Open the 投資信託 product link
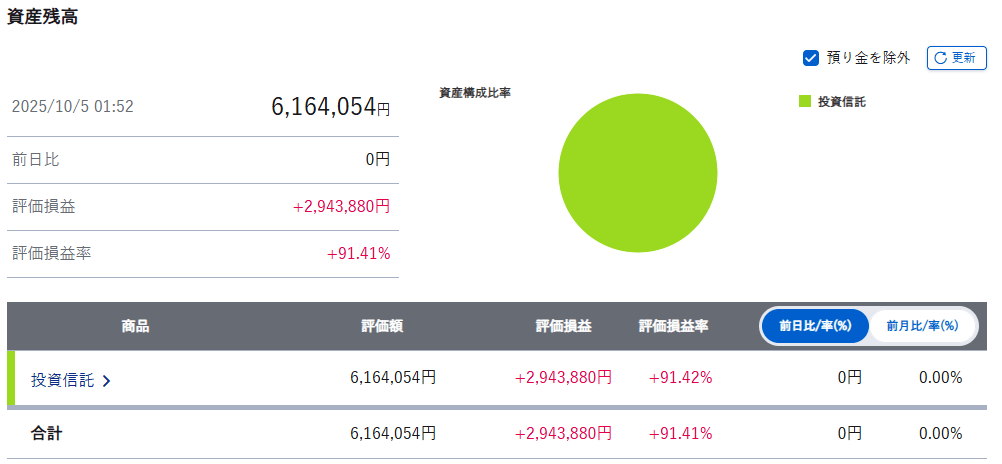The image size is (1002, 464). (x=62, y=380)
